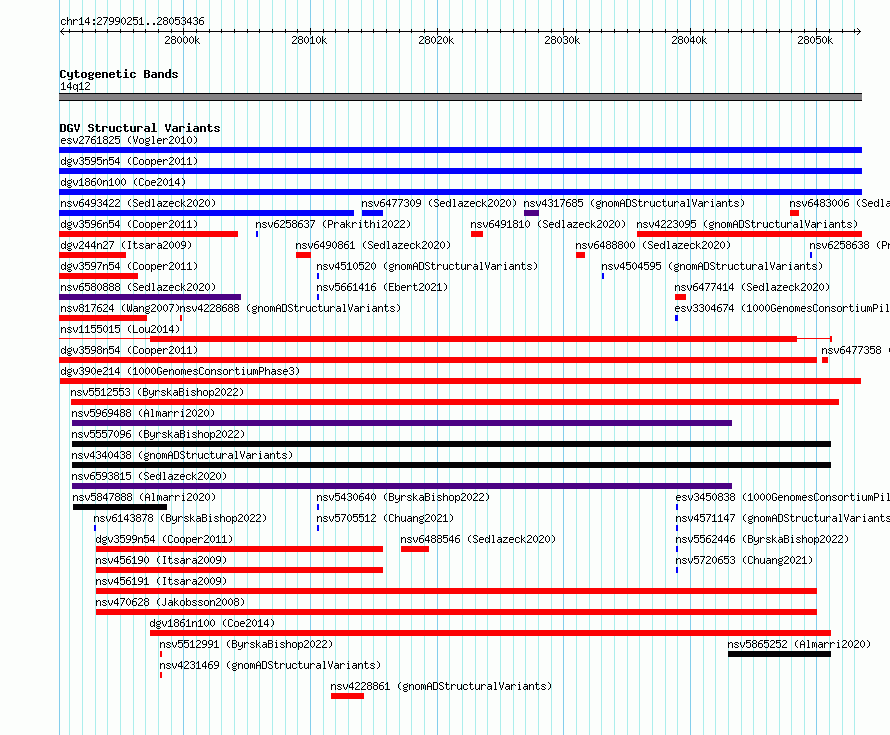
Task: Select nsv5512991 (ByrskaBishop2022) label
Action: tap(246, 644)
